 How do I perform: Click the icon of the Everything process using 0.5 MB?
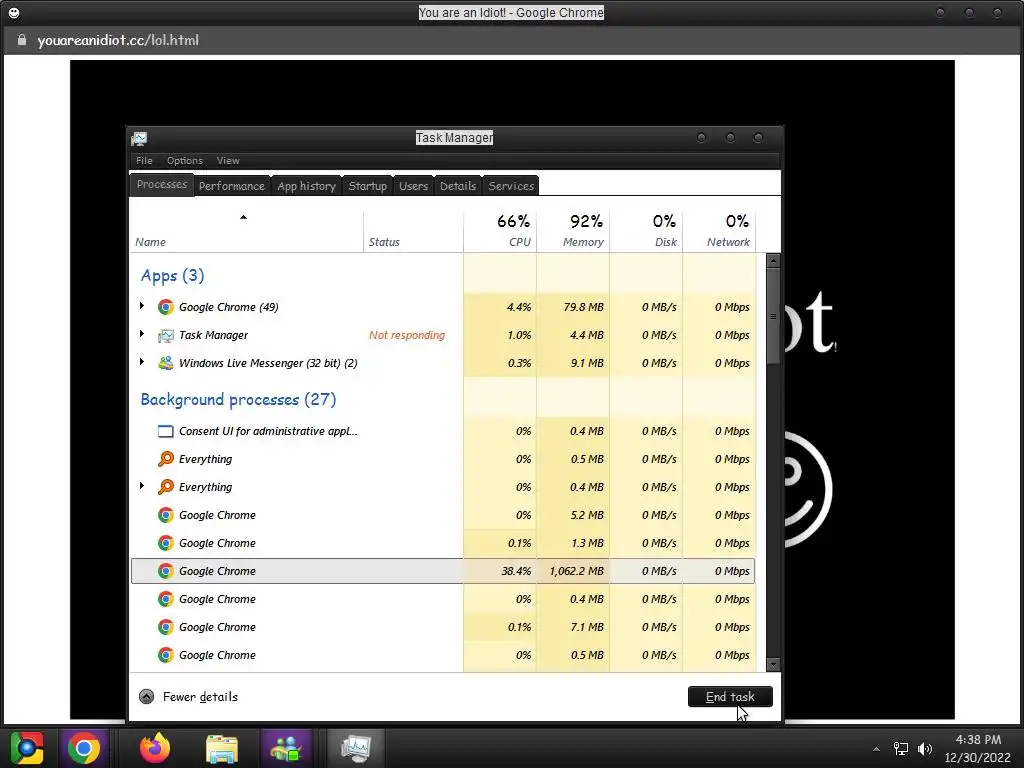pyautogui.click(x=166, y=459)
